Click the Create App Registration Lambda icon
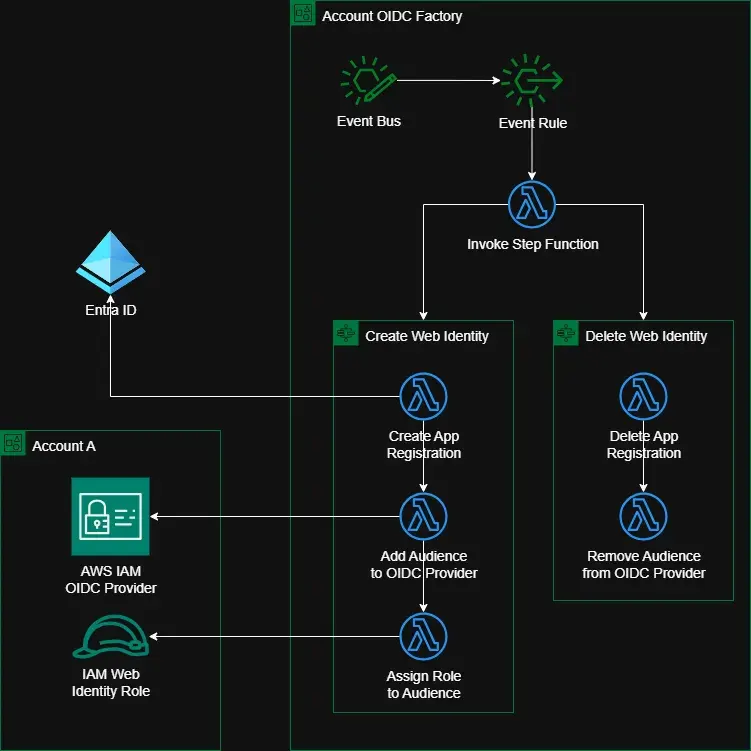The height and width of the screenshot is (751, 751). coord(423,397)
